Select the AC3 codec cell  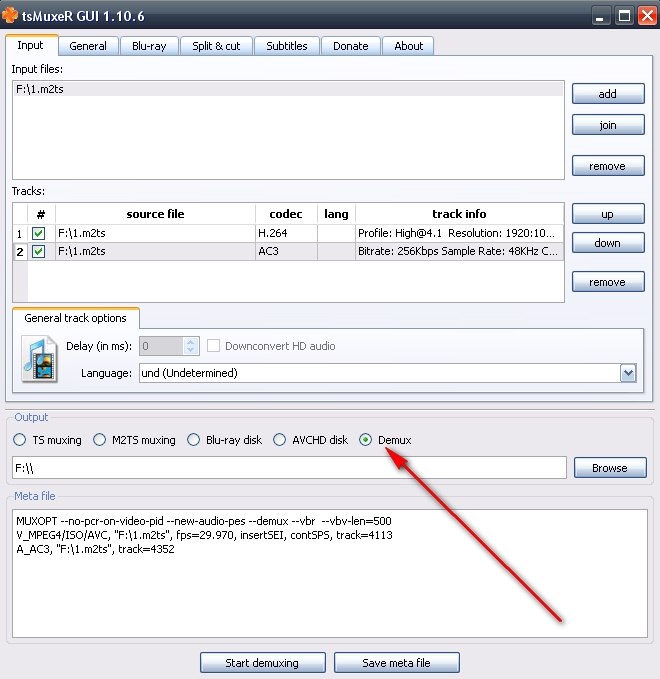[286, 251]
